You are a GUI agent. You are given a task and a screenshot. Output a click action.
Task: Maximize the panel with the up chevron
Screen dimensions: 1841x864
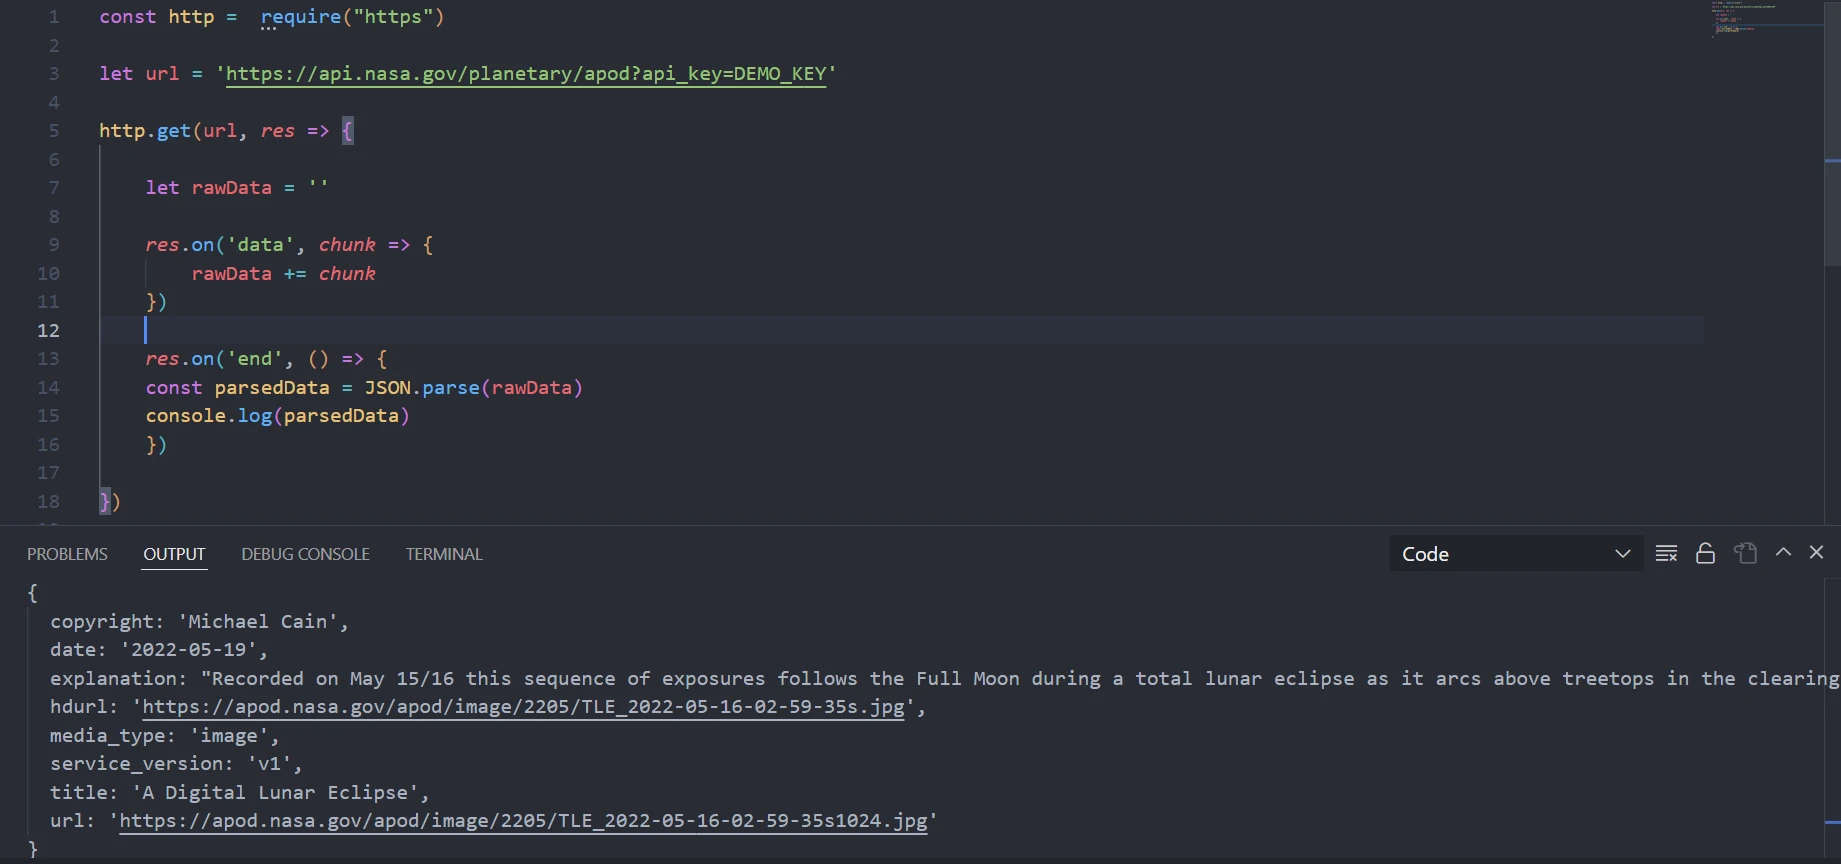coord(1783,553)
